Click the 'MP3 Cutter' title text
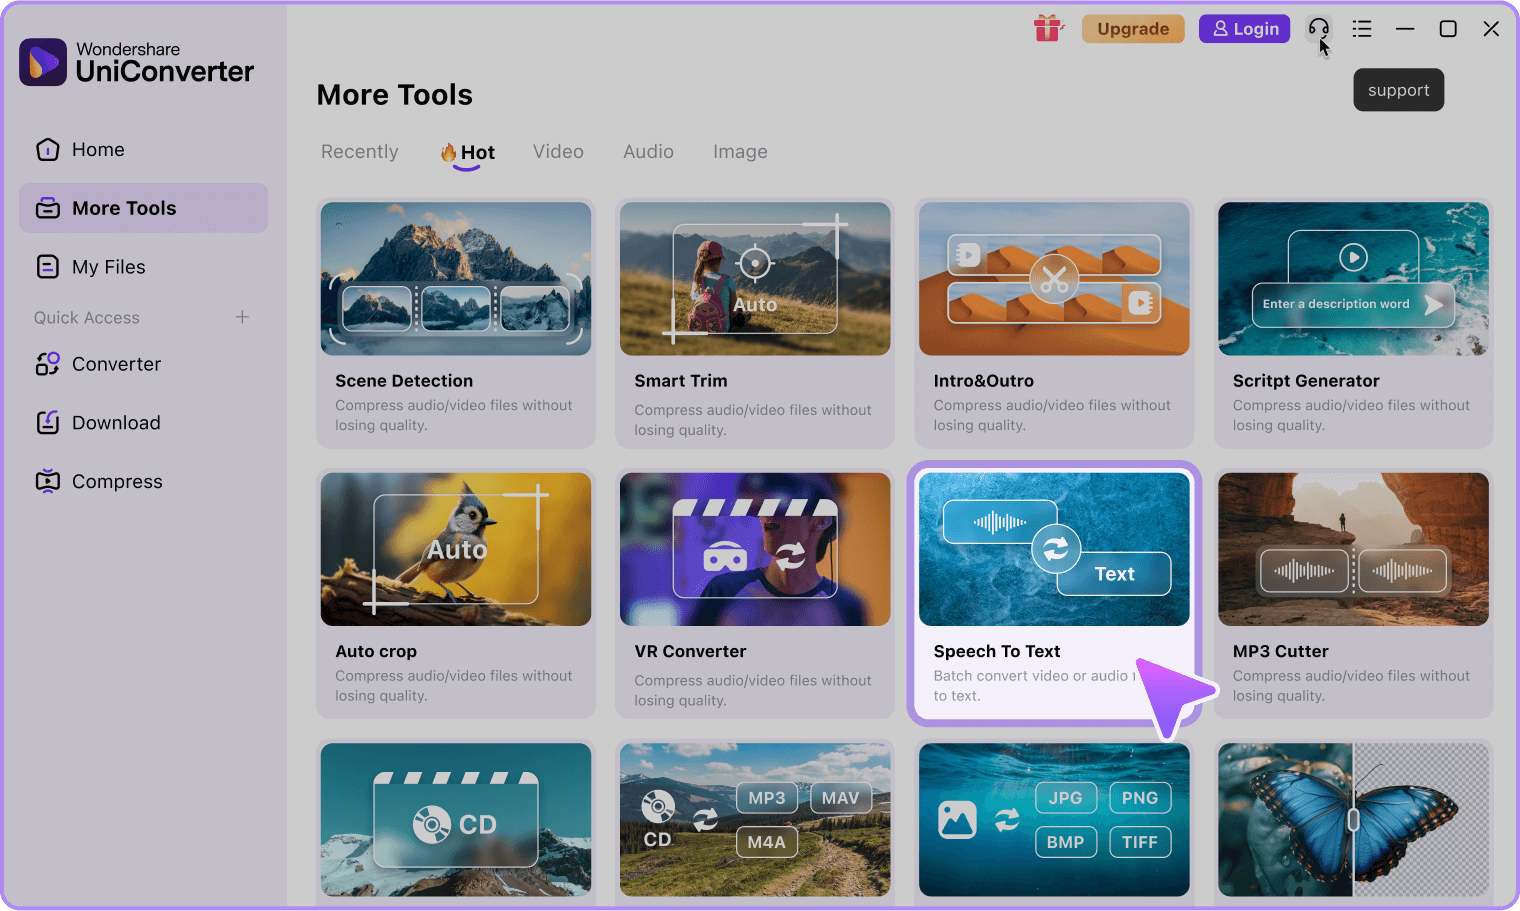The width and height of the screenshot is (1520, 911). [1281, 651]
